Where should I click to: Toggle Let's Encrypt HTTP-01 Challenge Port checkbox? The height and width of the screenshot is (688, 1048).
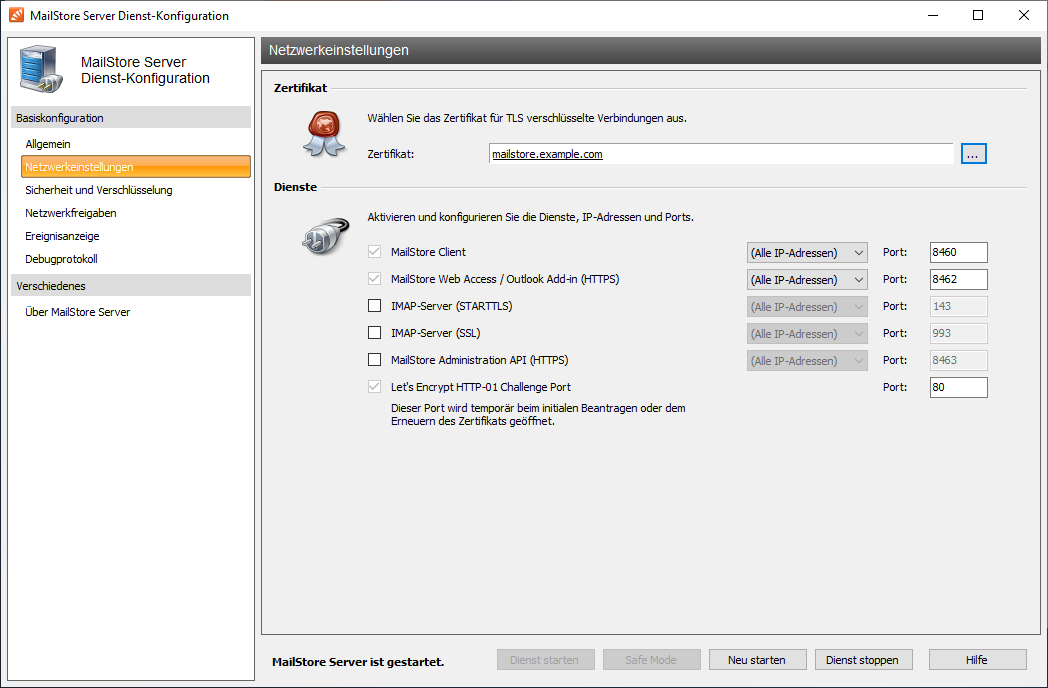(x=374, y=387)
